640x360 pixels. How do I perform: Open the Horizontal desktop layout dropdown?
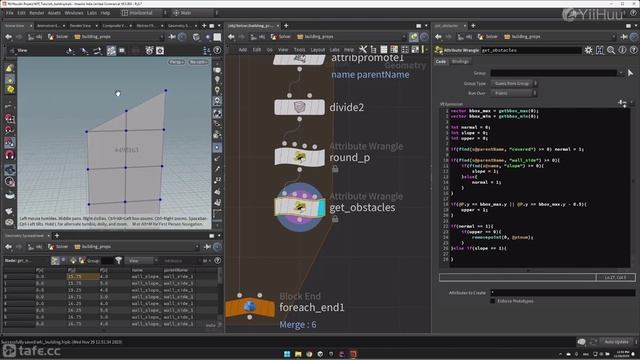pyautogui.click(x=143, y=13)
